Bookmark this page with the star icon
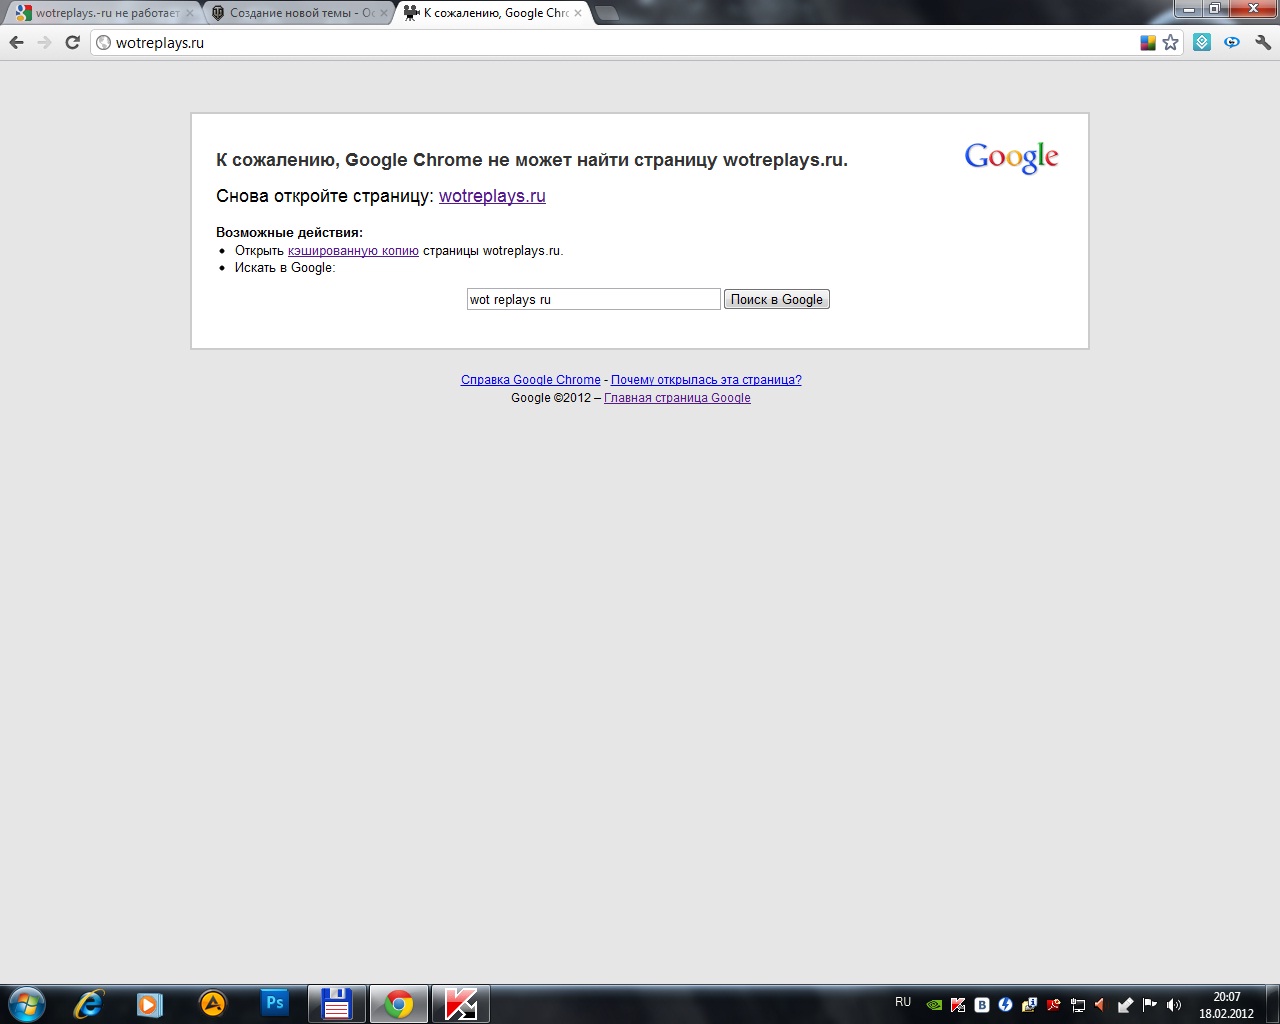The image size is (1280, 1024). click(1170, 43)
